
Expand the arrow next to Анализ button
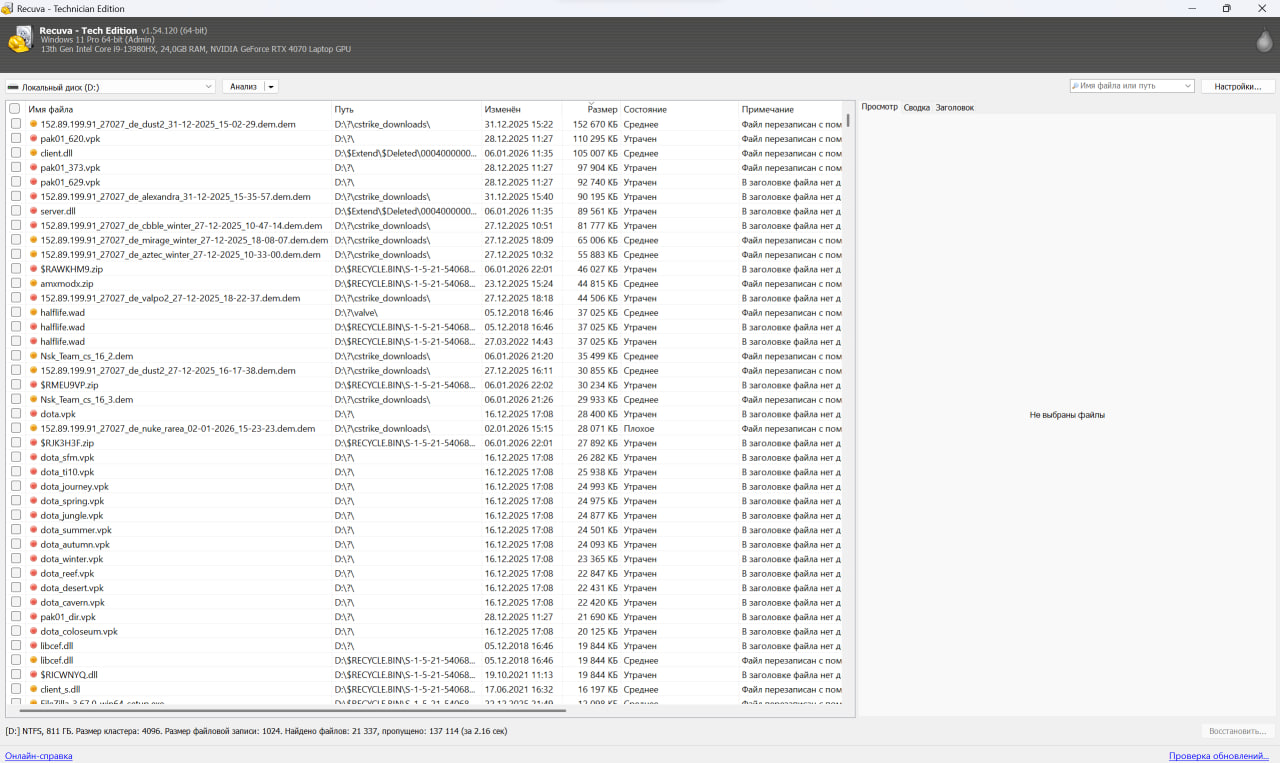[x=271, y=87]
